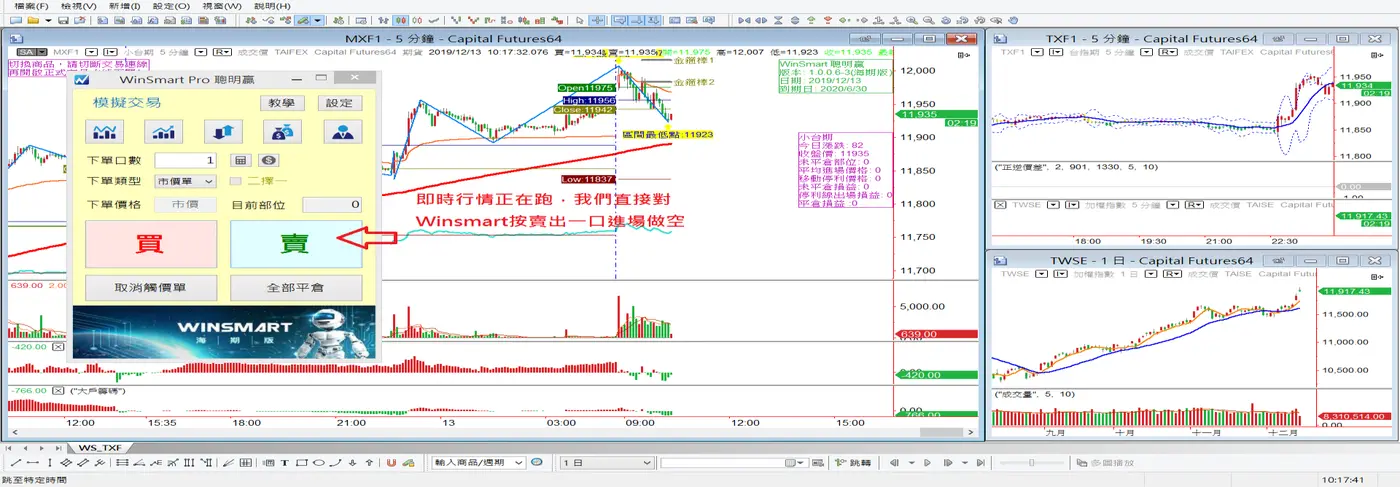Select the text T drawing tool
The width and height of the screenshot is (1400, 487).
pyautogui.click(x=284, y=462)
